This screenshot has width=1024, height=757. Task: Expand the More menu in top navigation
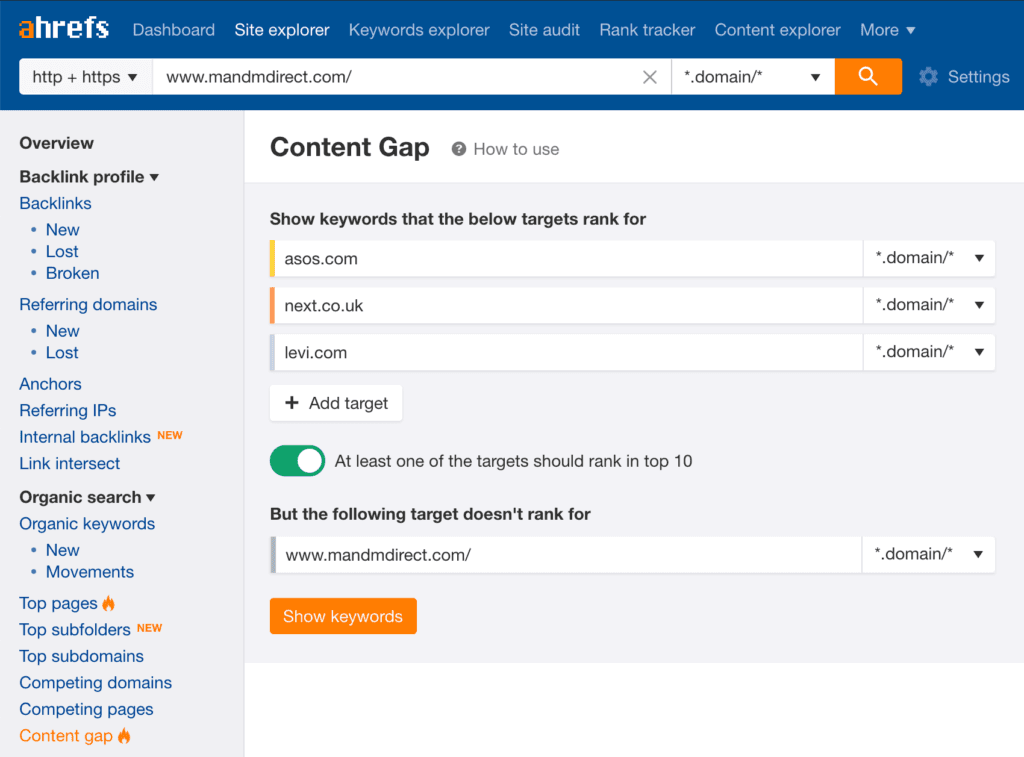click(887, 30)
